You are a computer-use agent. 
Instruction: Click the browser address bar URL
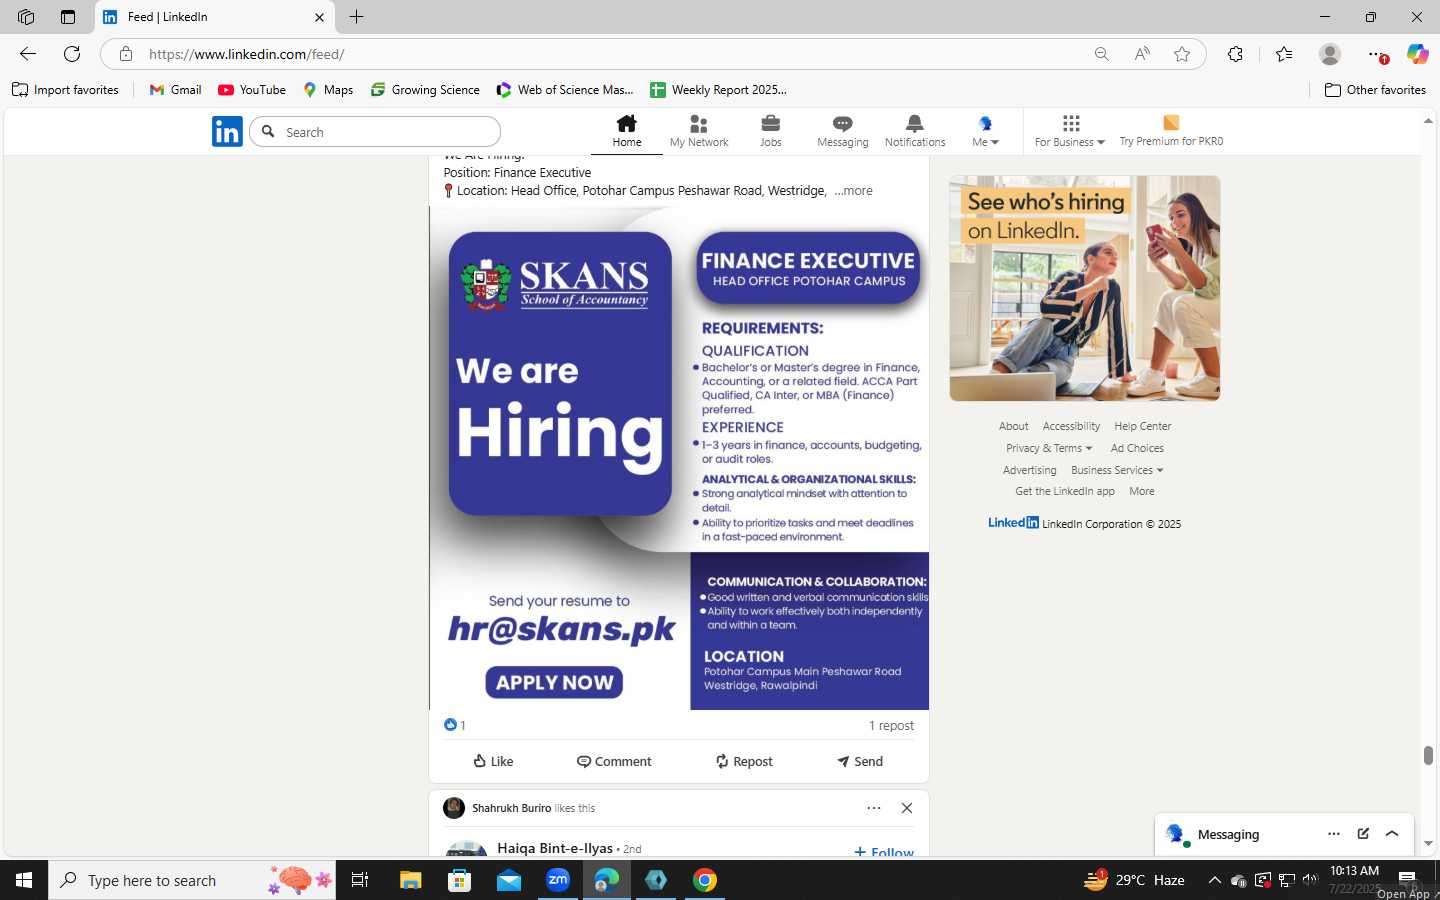pos(247,54)
